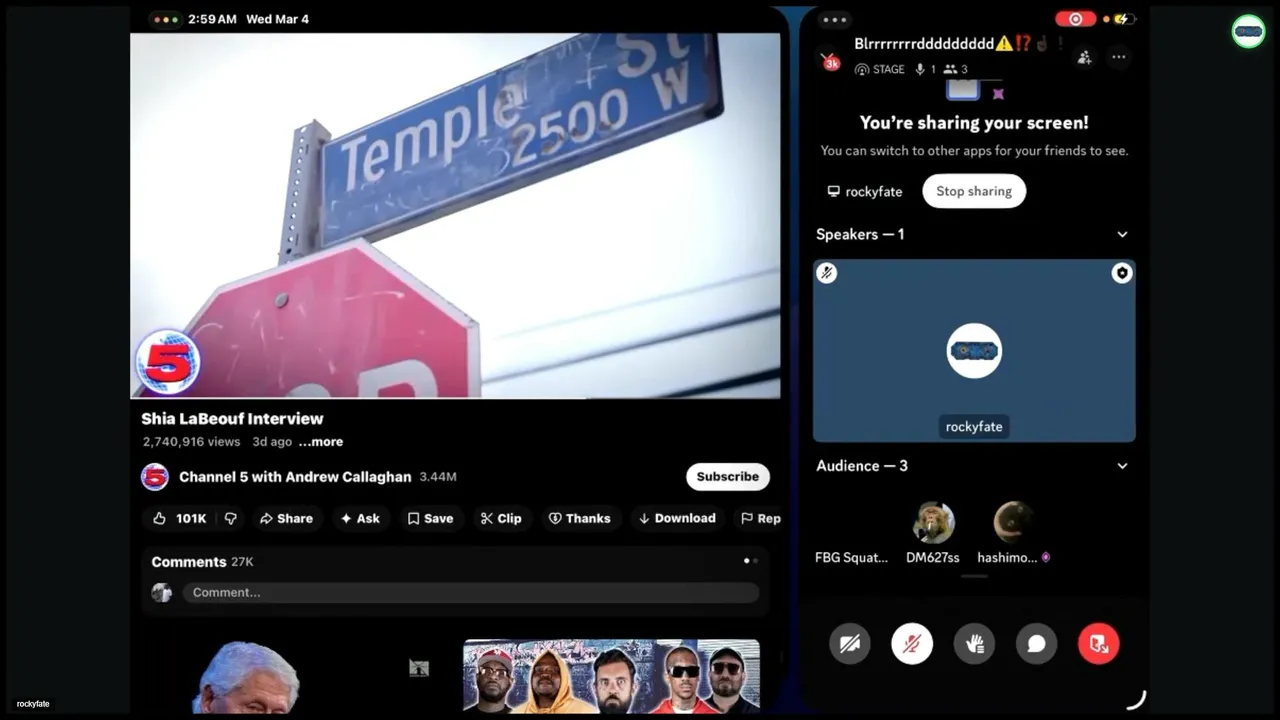
Task: Tap the round badge on the speaker tile's corner
Action: (x=1122, y=273)
